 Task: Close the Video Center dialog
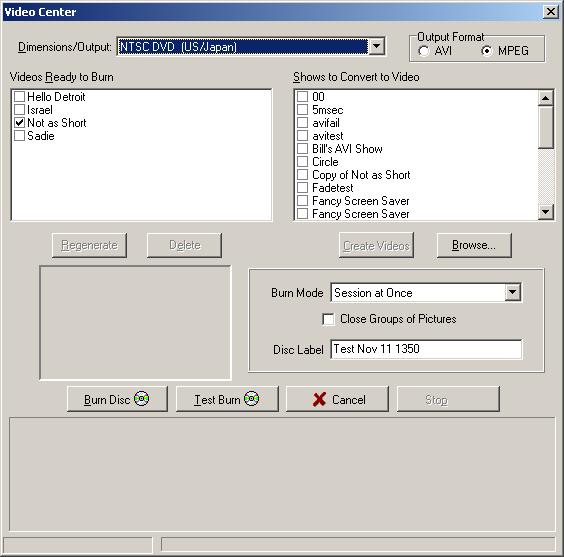coord(551,12)
